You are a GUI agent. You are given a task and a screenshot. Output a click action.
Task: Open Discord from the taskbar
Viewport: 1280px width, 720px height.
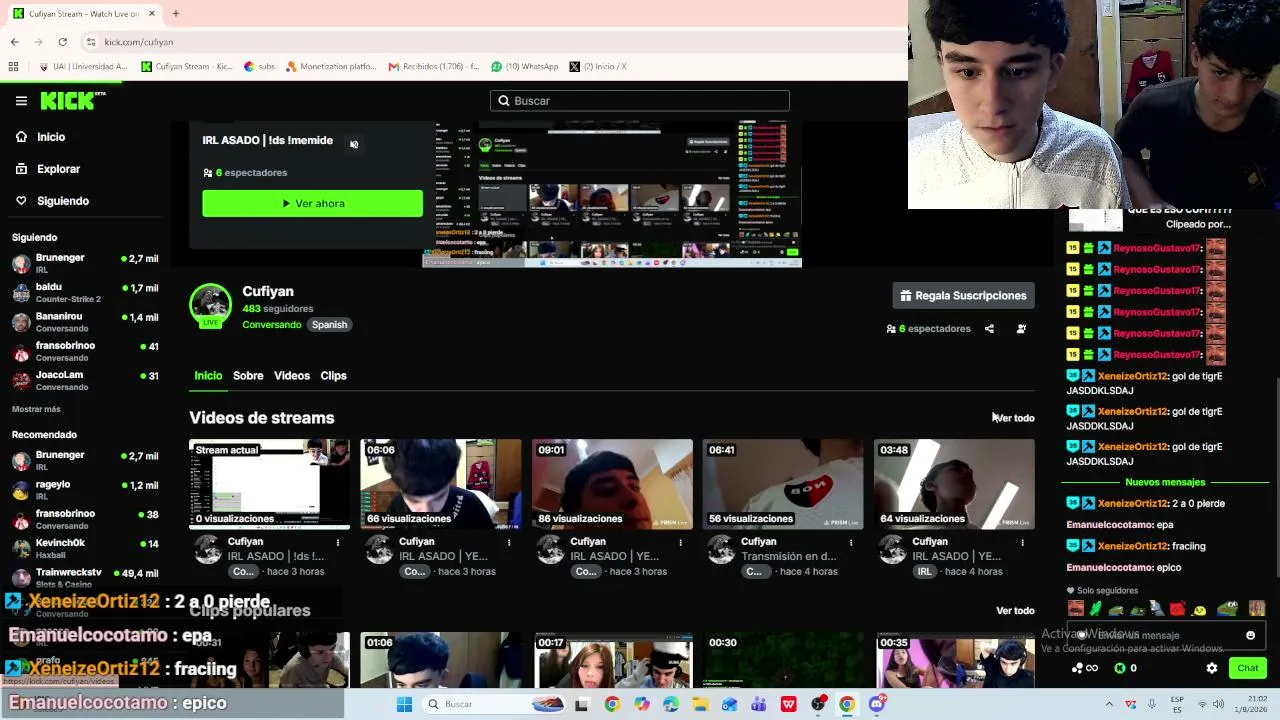pyautogui.click(x=877, y=704)
